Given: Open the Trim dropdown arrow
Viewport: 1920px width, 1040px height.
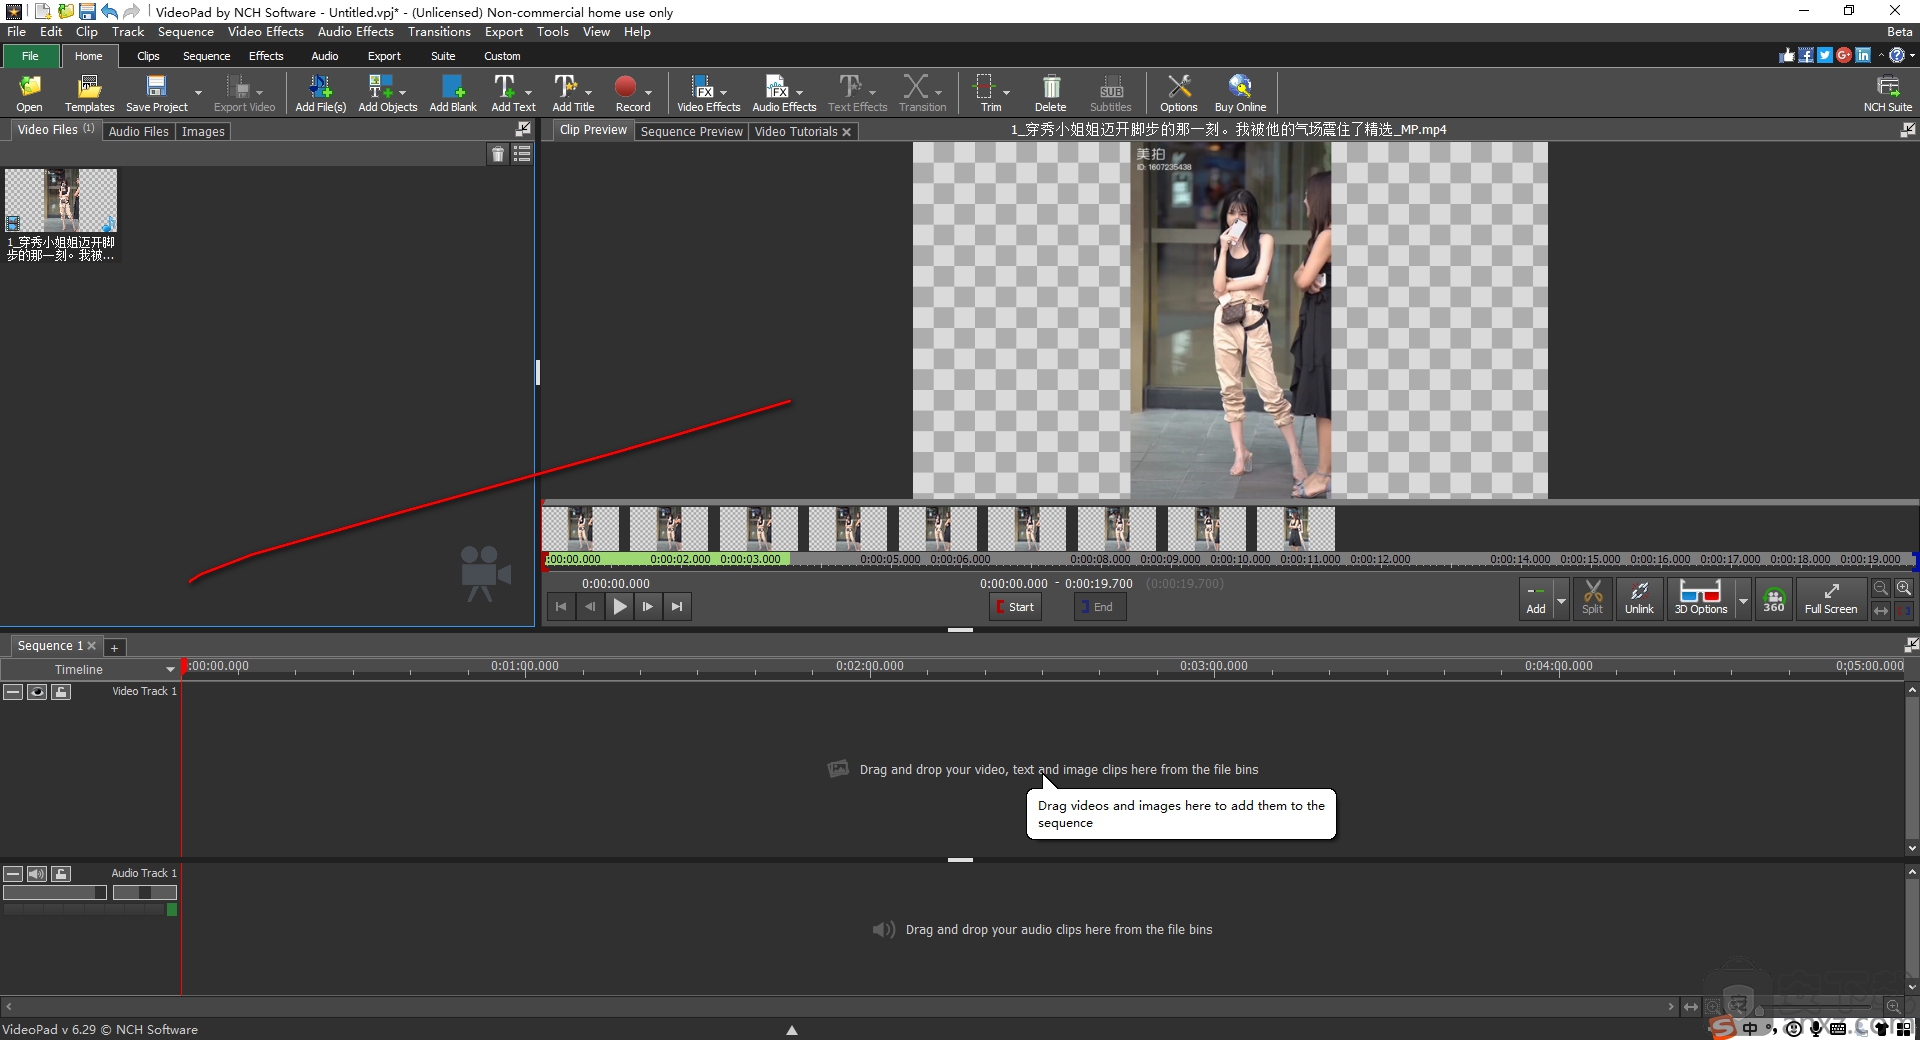Looking at the screenshot, I should pos(1006,91).
